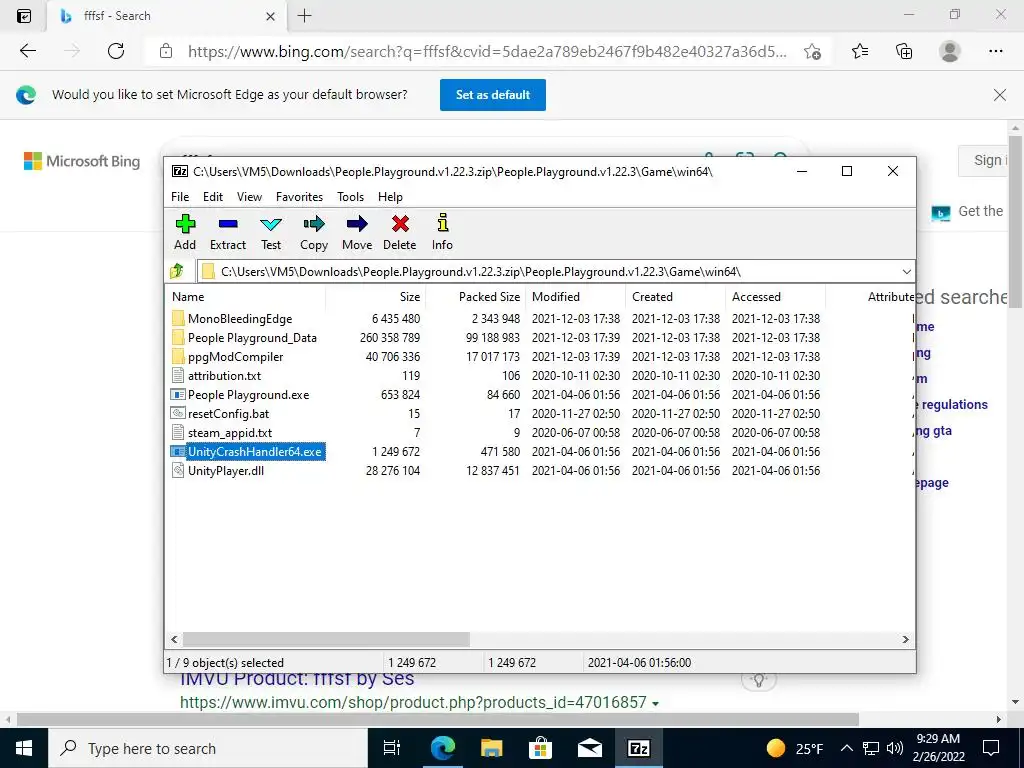Click the Info toolbar icon

[443, 223]
